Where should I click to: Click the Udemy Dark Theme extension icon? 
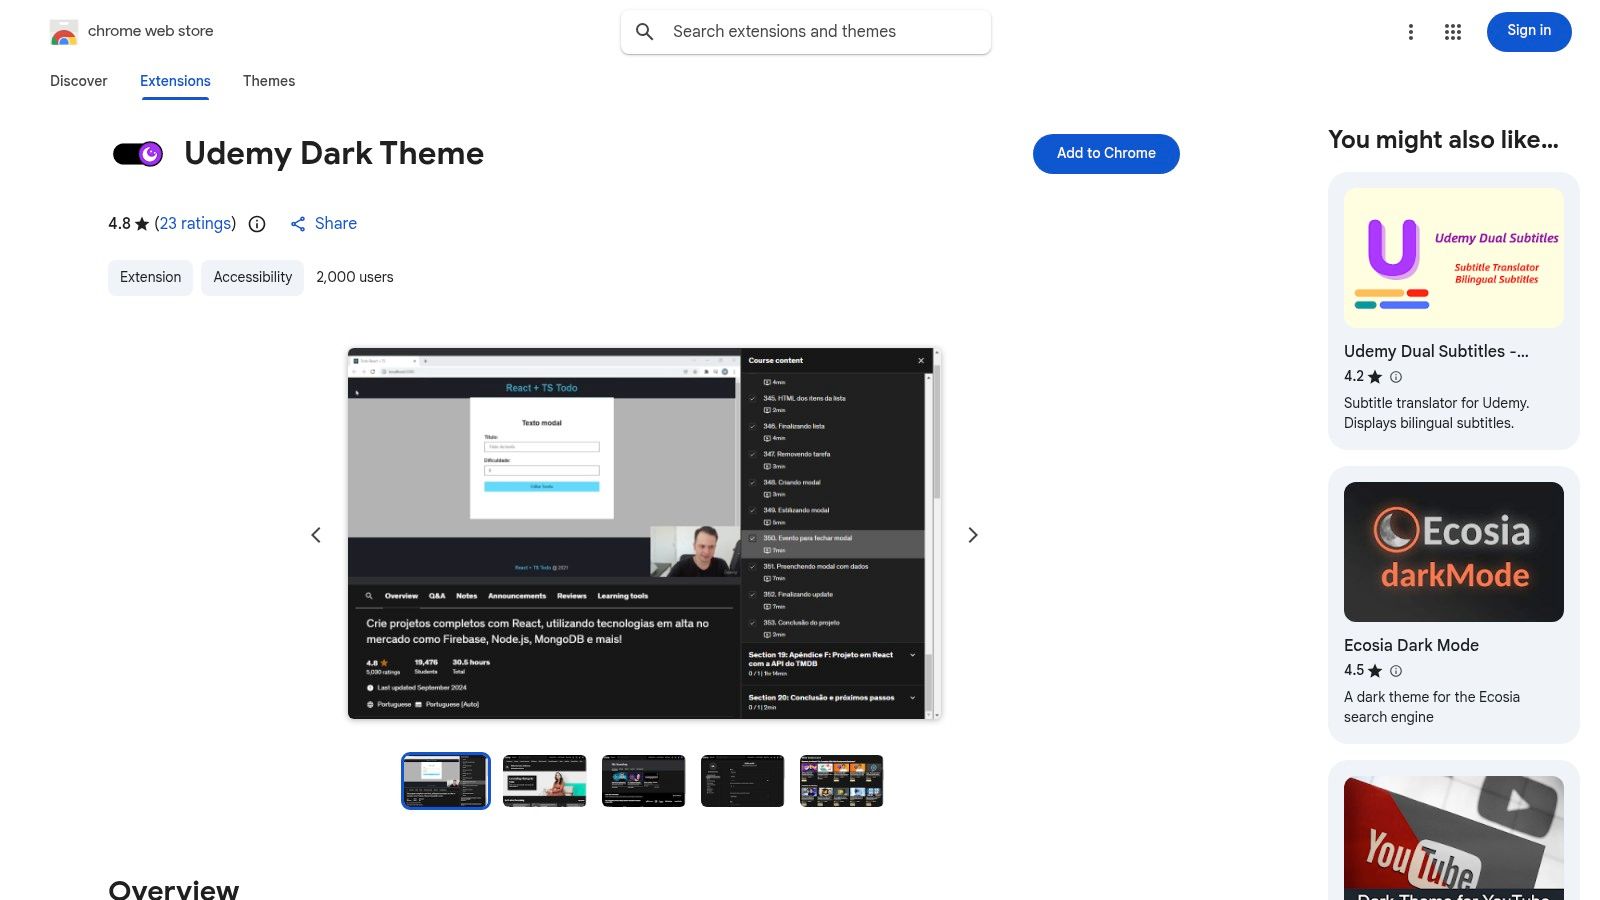pos(137,153)
